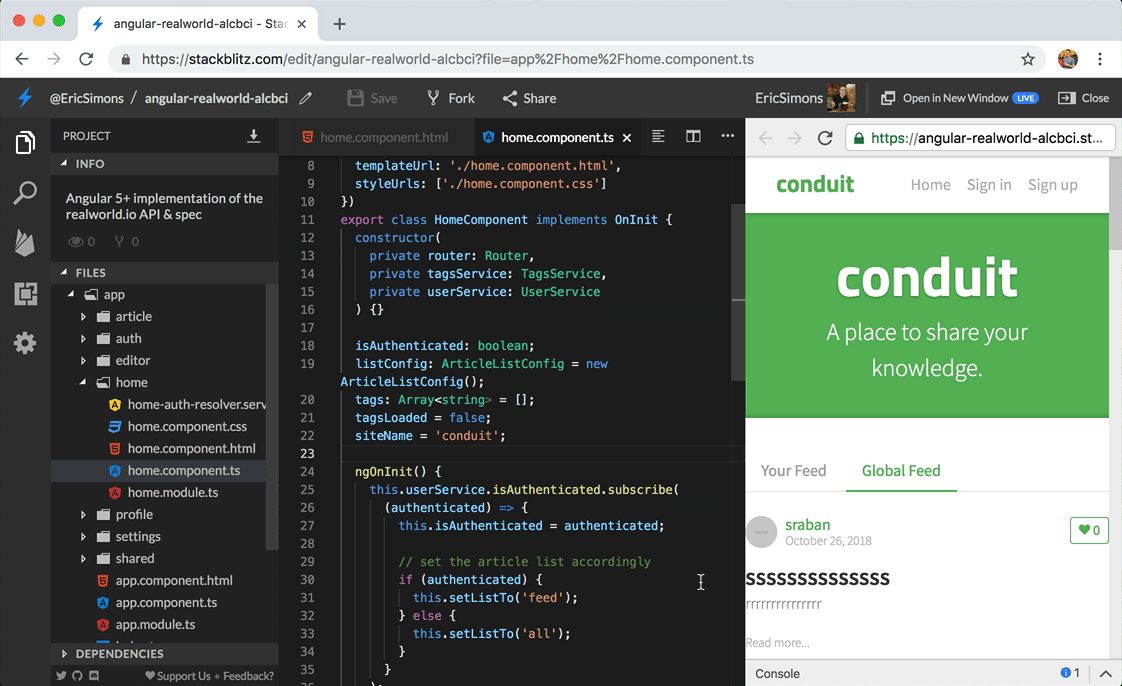Viewport: 1122px width, 686px height.
Task: Open Home nav link in preview
Action: (930, 185)
